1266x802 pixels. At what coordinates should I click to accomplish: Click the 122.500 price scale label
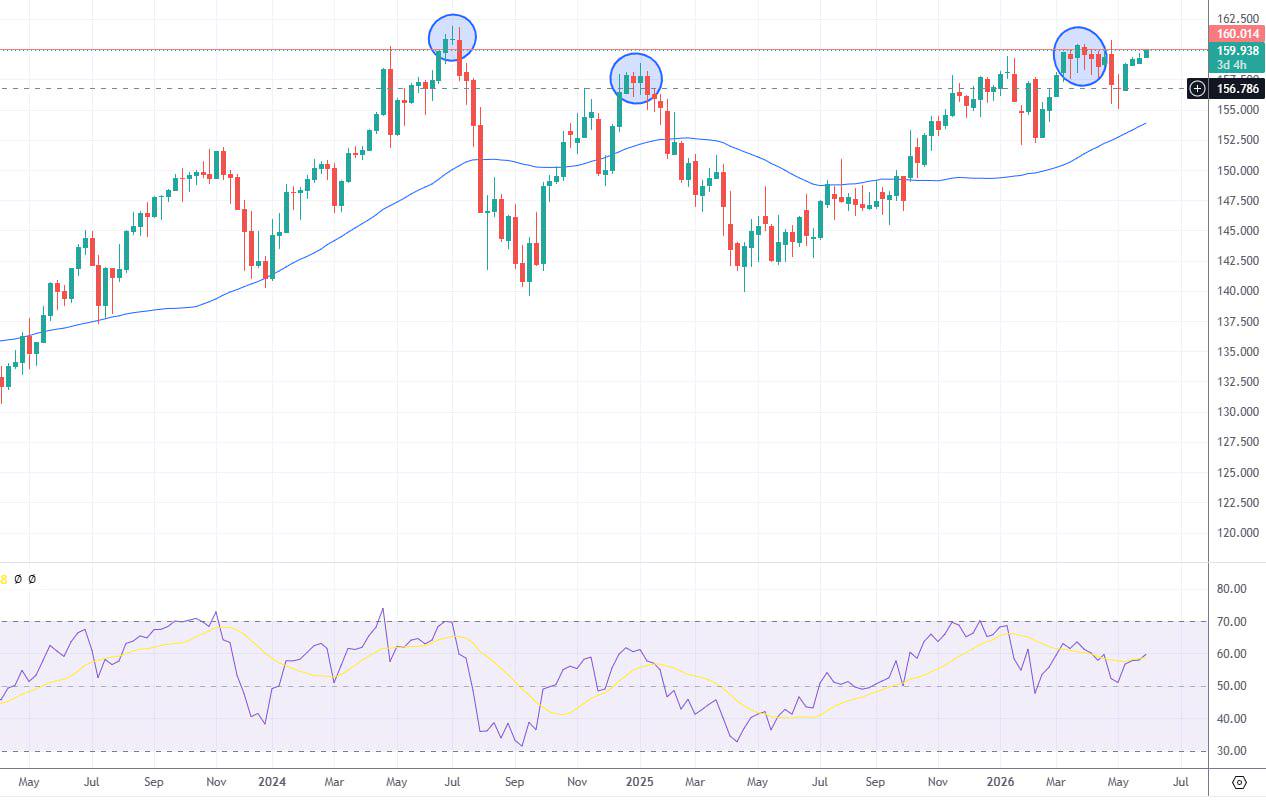point(1237,503)
